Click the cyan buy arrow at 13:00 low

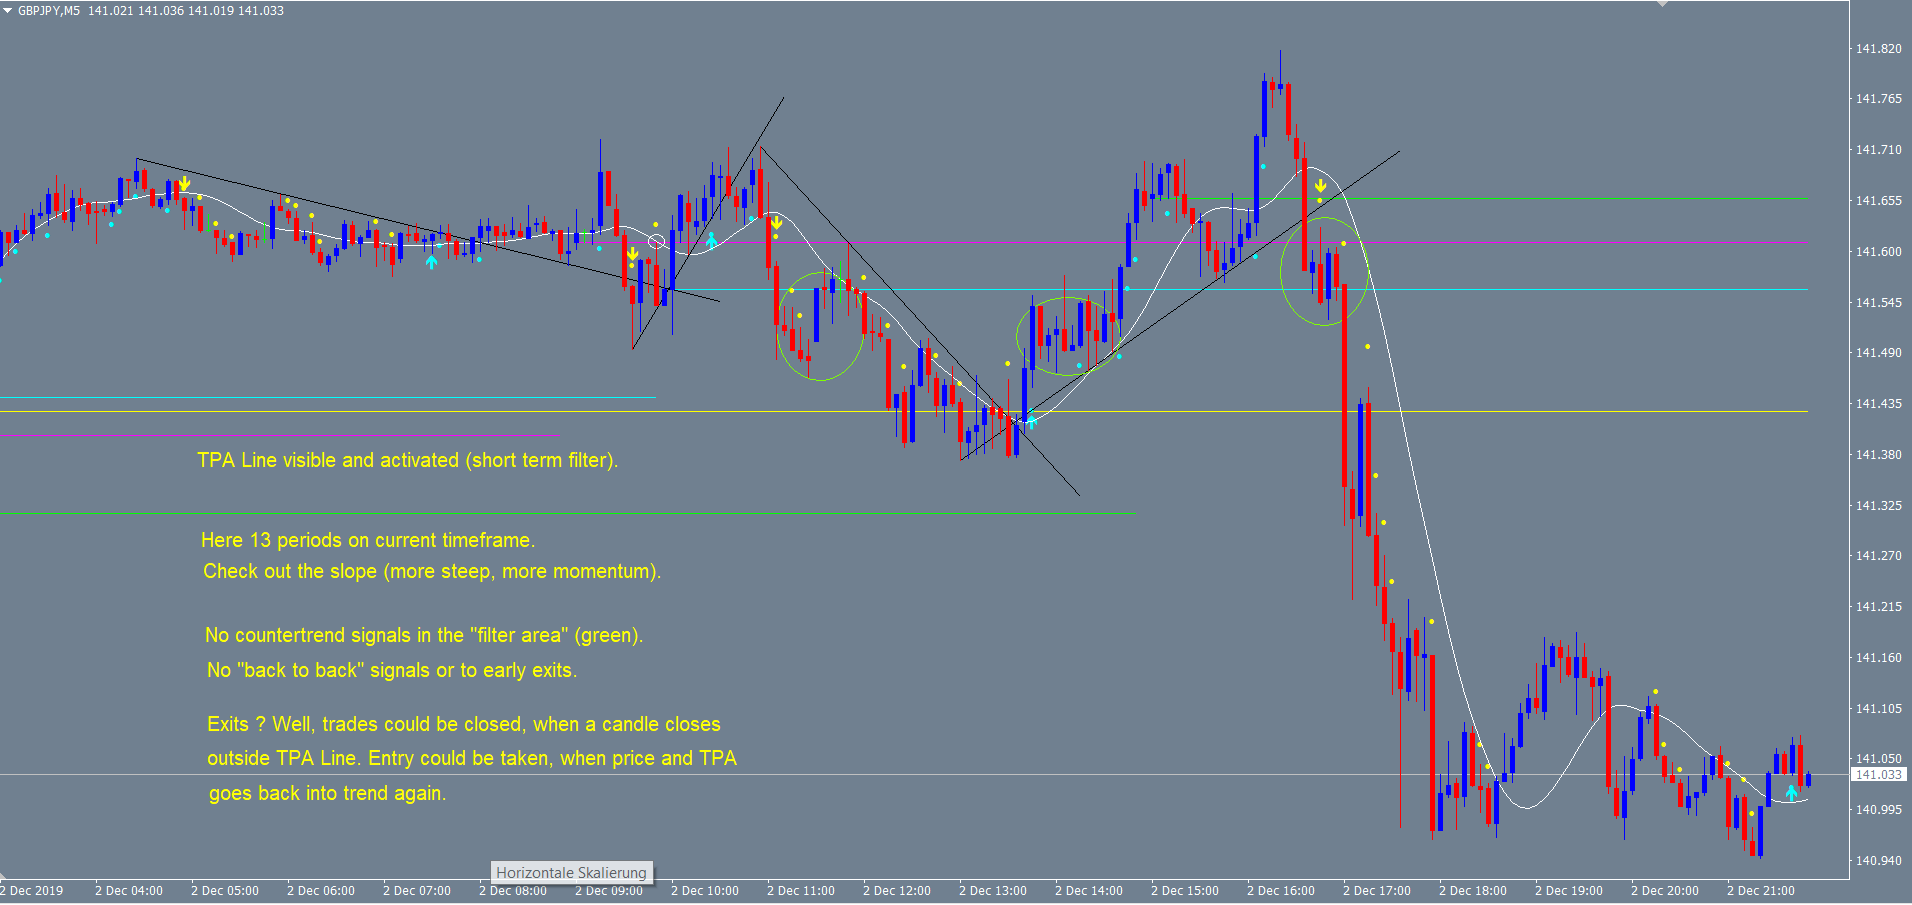tap(1031, 421)
